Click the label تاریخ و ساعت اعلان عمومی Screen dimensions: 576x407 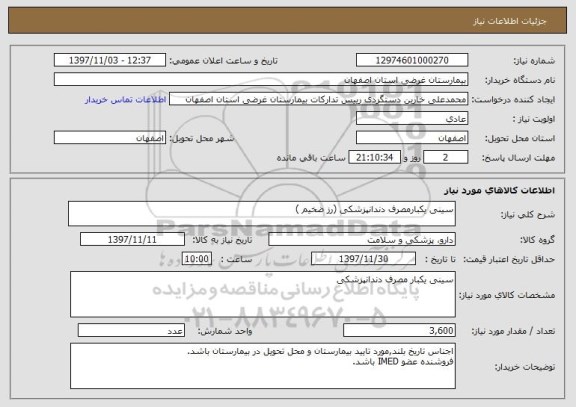click(x=223, y=61)
